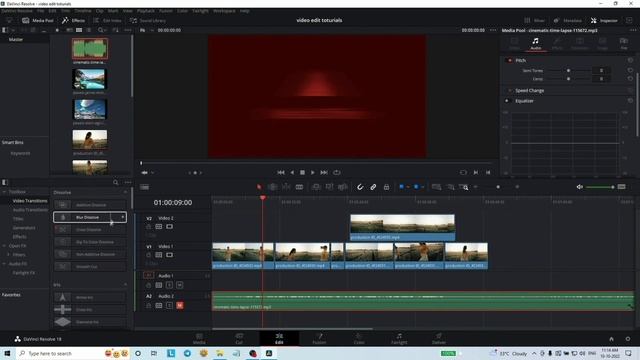Viewport: 640px width, 360px height.
Task: Open the Color page
Action: pos(359,338)
